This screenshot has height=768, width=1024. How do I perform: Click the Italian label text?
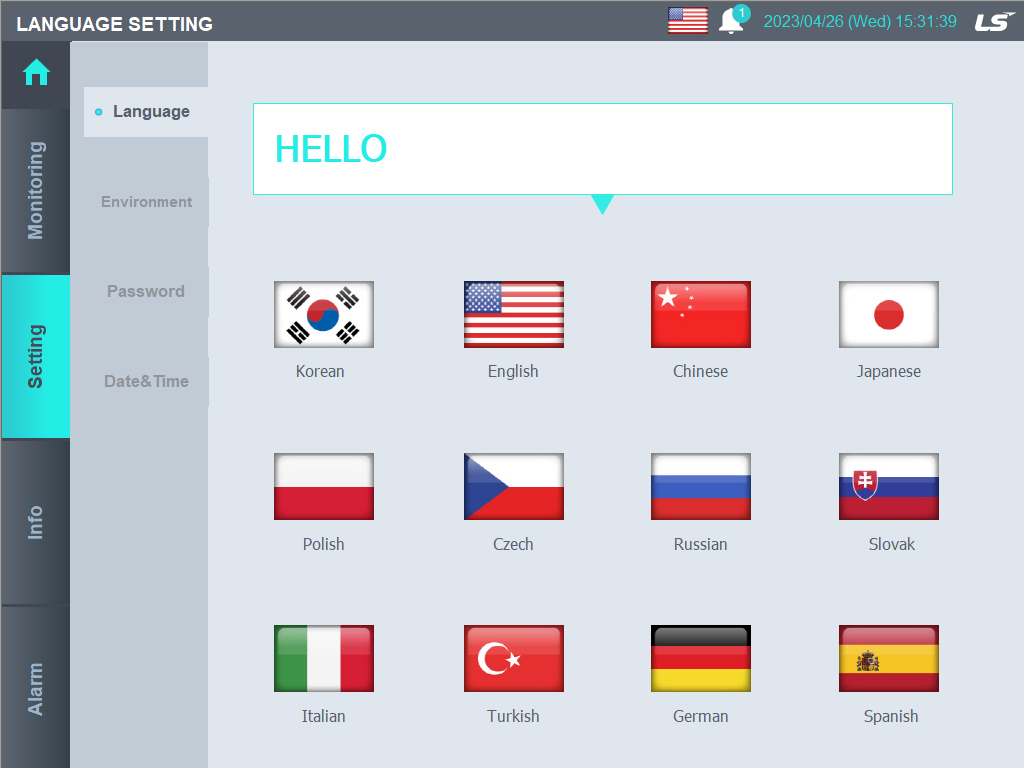[x=323, y=716]
